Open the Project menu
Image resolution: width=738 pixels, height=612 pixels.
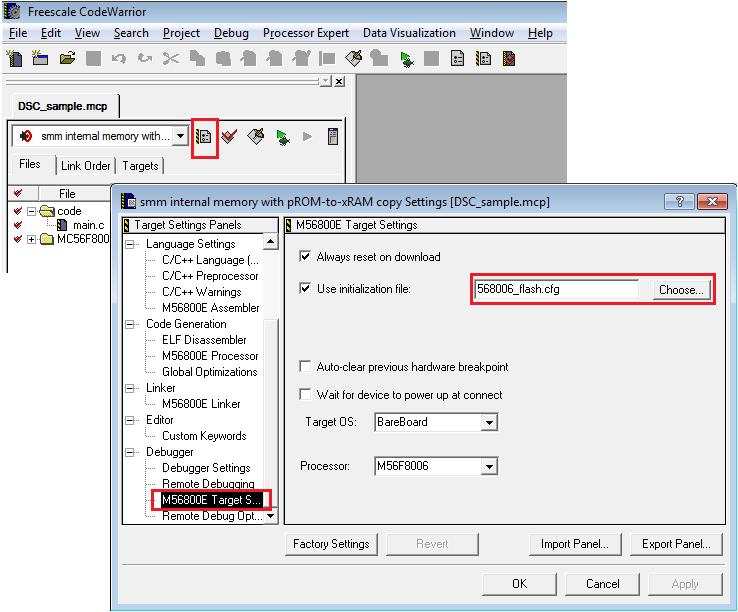point(181,33)
